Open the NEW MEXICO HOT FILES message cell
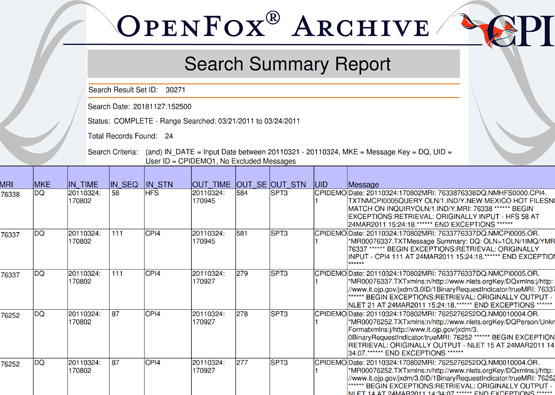555x395 pixels. (x=451, y=209)
